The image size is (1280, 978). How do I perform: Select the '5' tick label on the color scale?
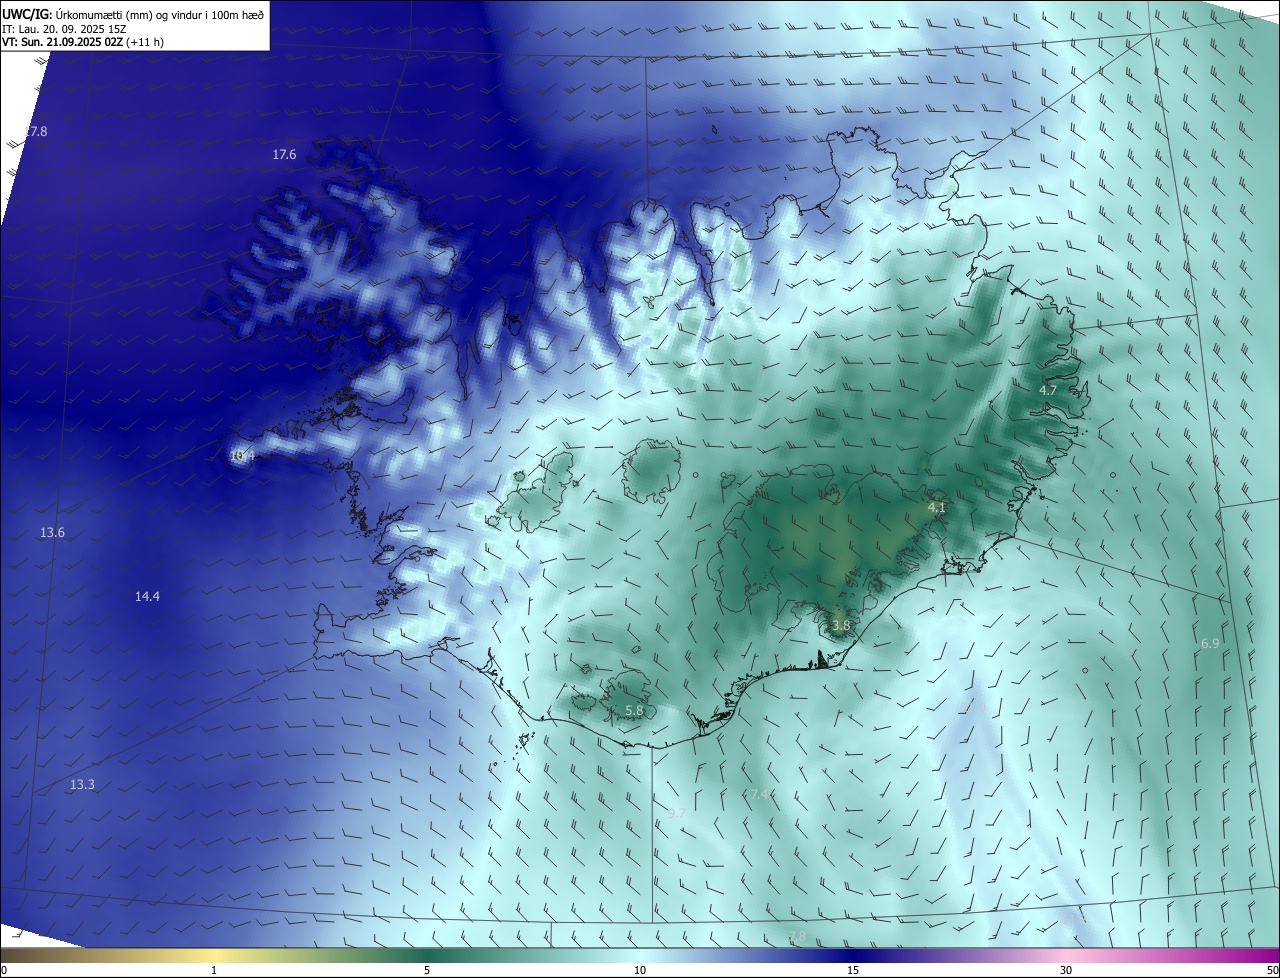[427, 971]
